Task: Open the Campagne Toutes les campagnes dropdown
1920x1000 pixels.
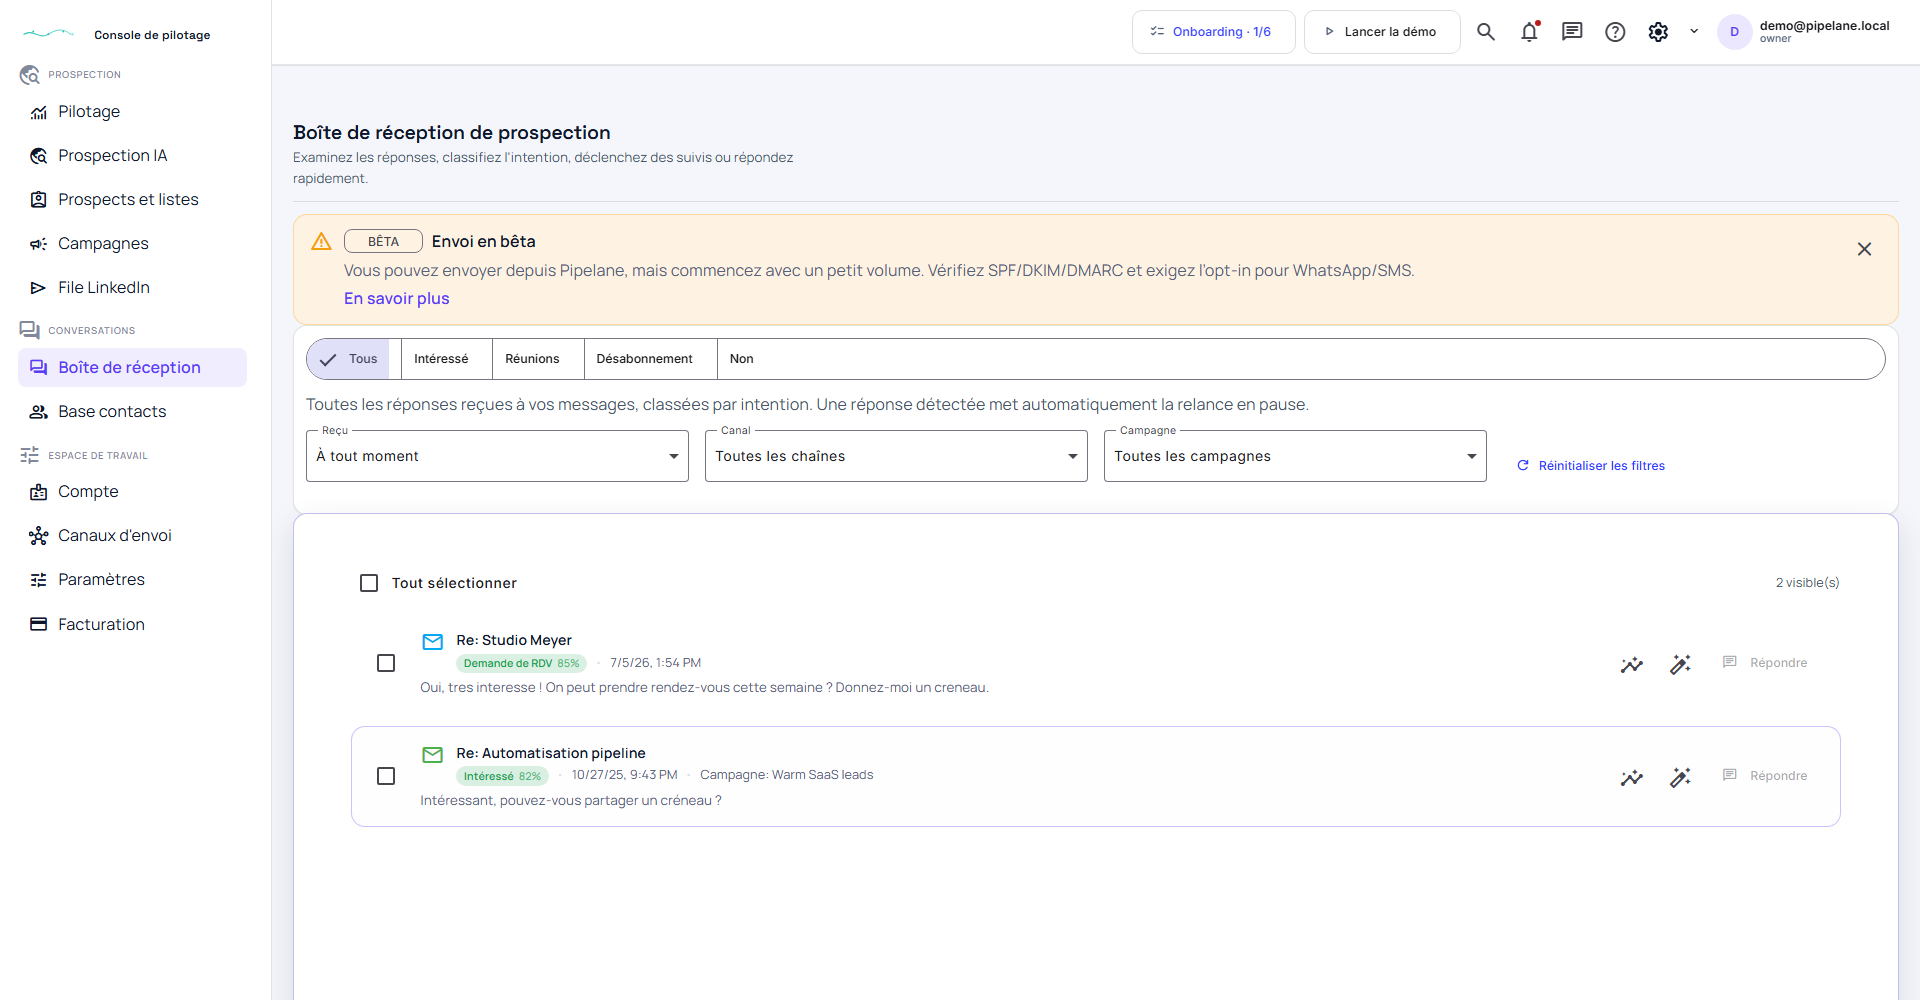Action: pyautogui.click(x=1295, y=456)
